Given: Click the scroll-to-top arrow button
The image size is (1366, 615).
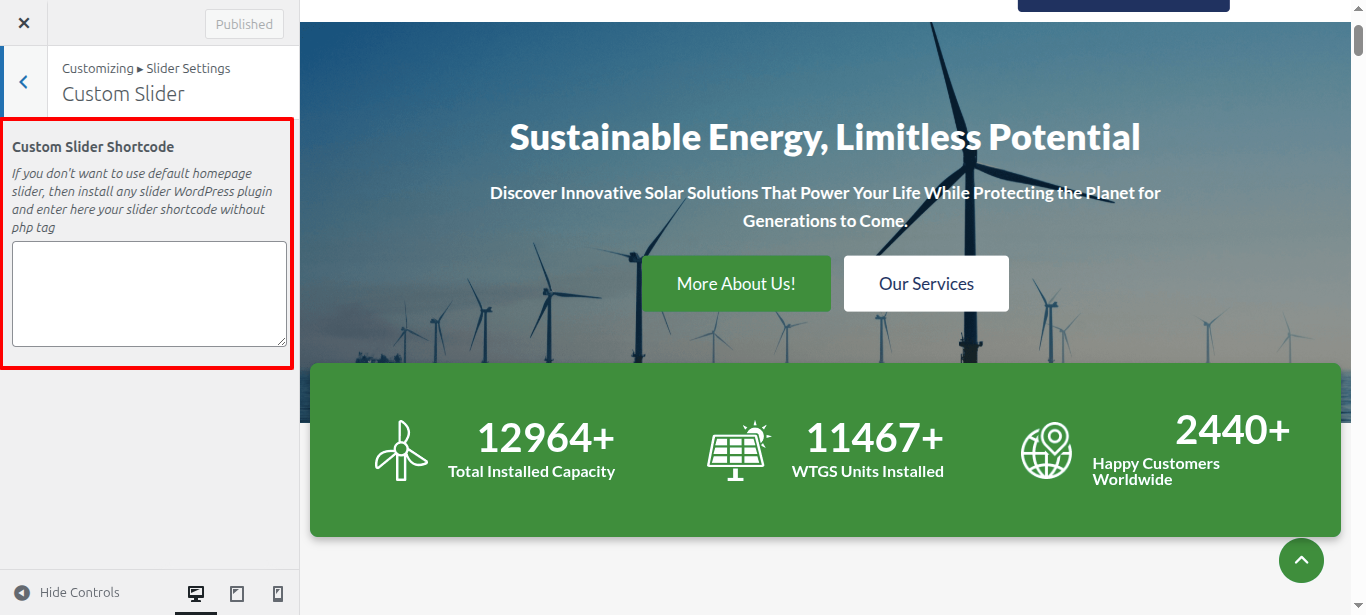Looking at the screenshot, I should tap(1301, 561).
